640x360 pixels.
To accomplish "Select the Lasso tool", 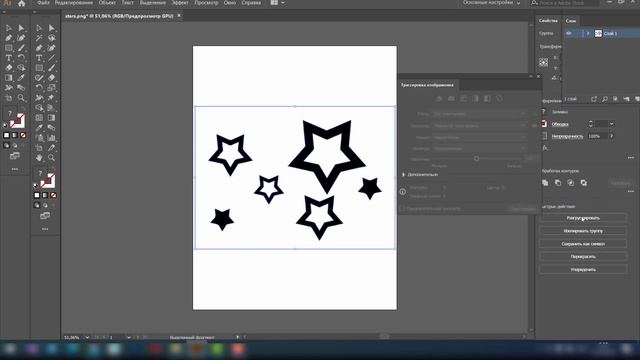I will click(51, 38).
